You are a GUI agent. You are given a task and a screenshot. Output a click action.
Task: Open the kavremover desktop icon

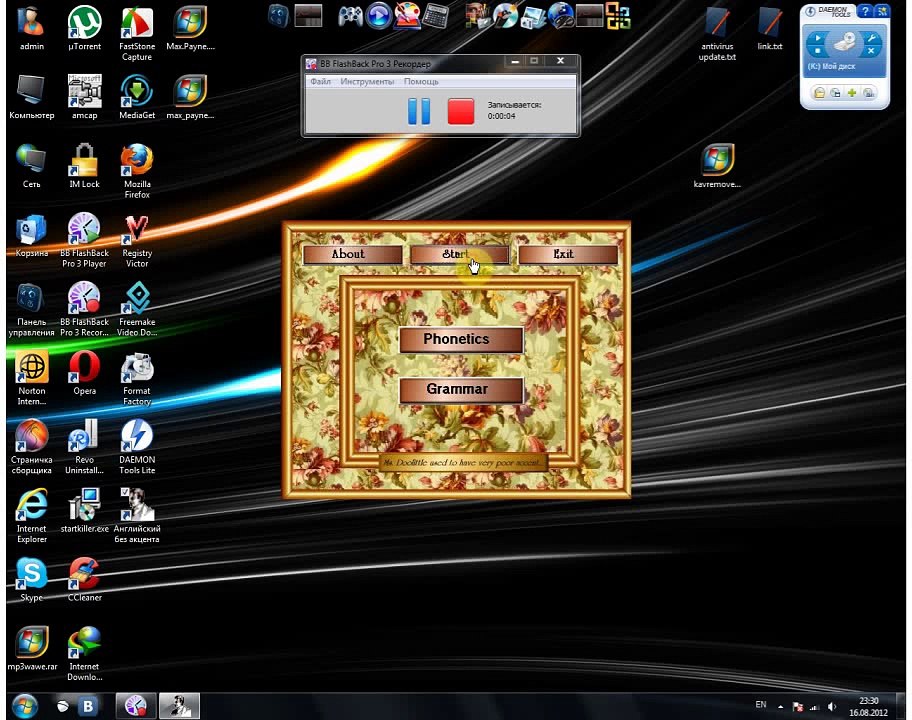click(x=717, y=165)
